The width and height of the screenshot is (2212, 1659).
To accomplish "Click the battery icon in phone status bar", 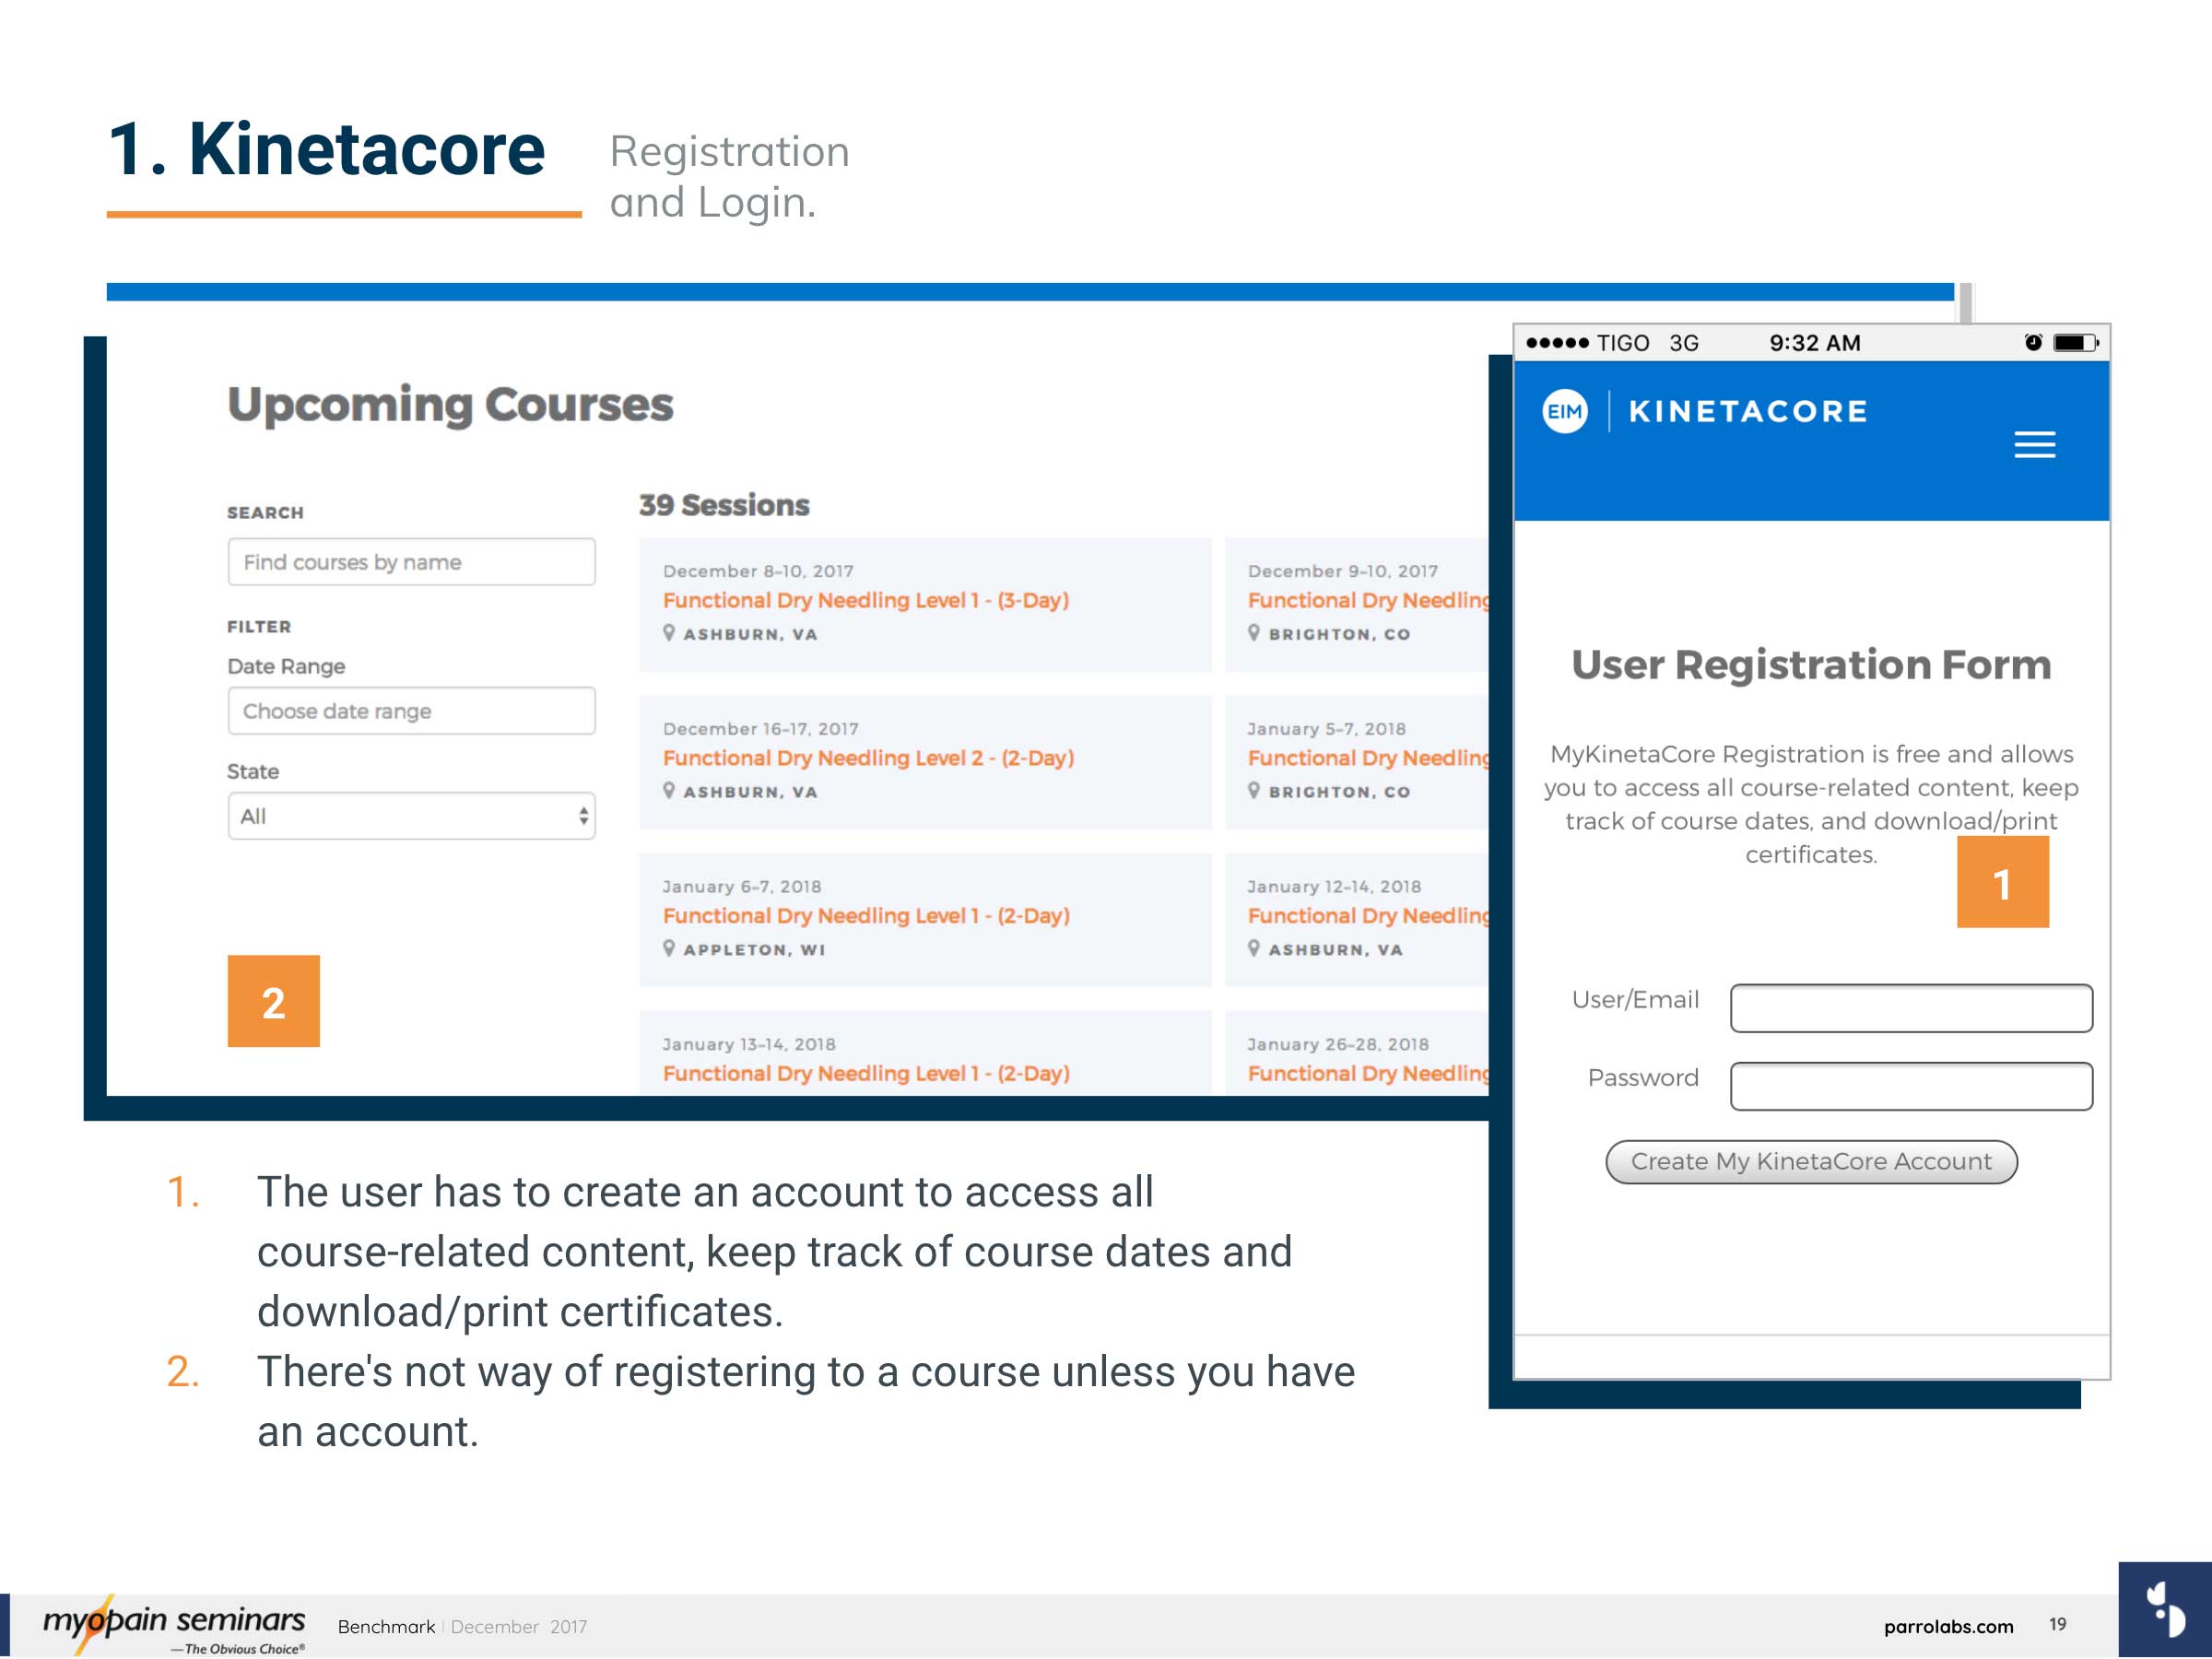I will (x=2076, y=343).
